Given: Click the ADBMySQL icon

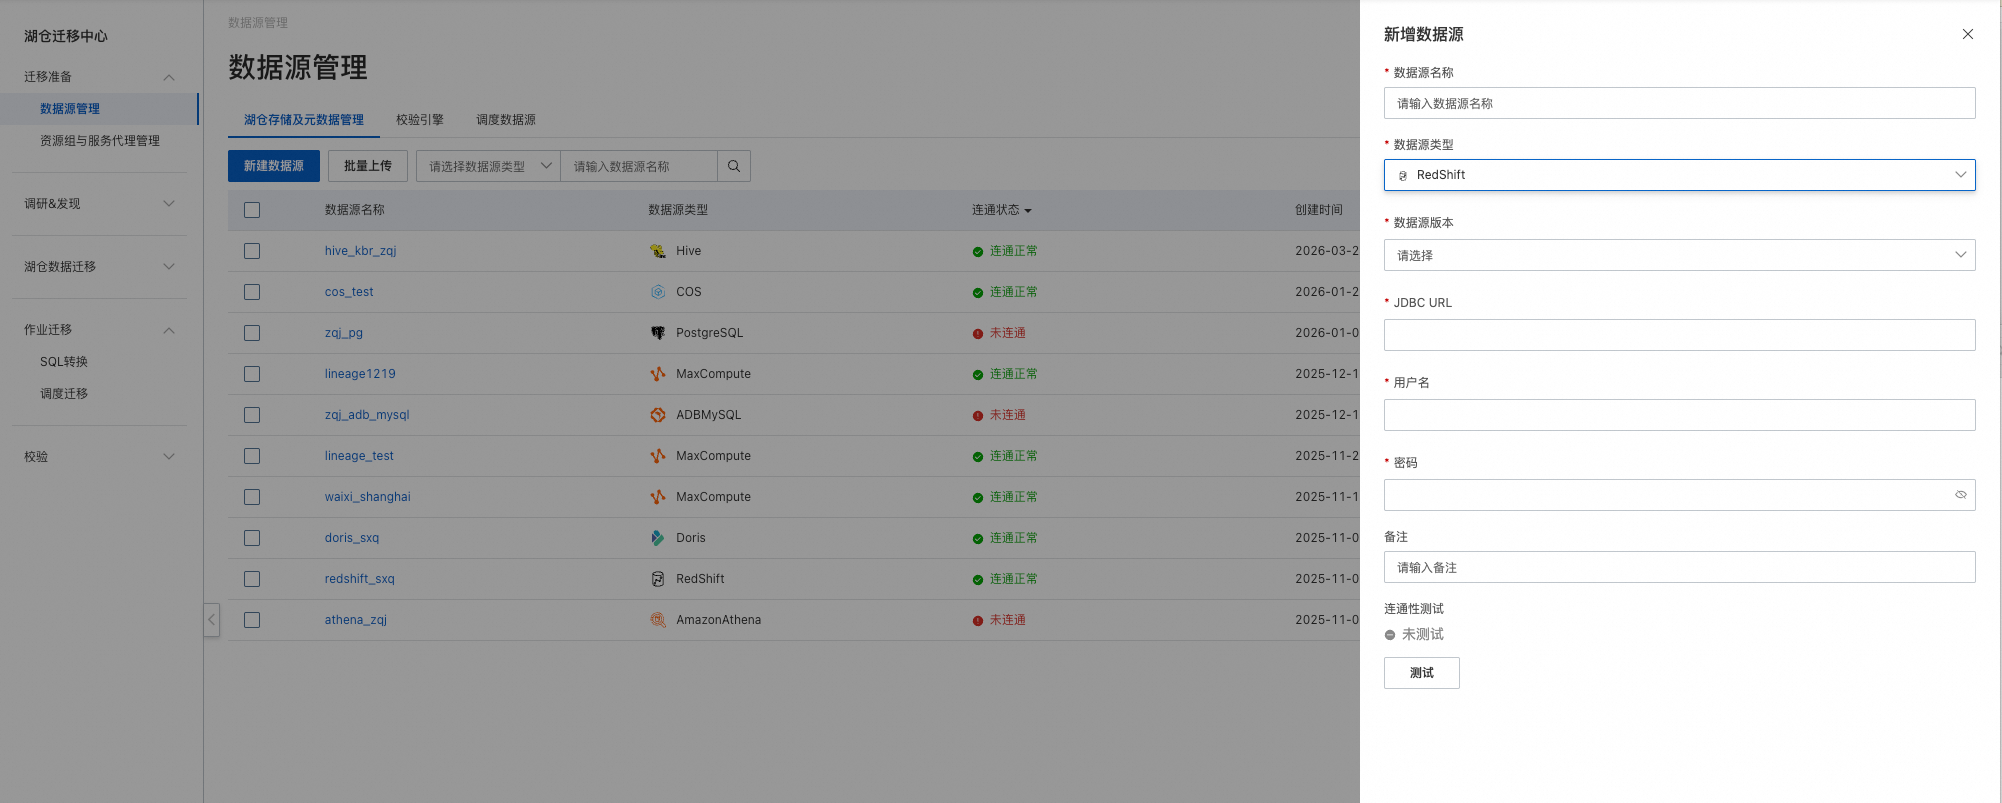Looking at the screenshot, I should pos(658,415).
